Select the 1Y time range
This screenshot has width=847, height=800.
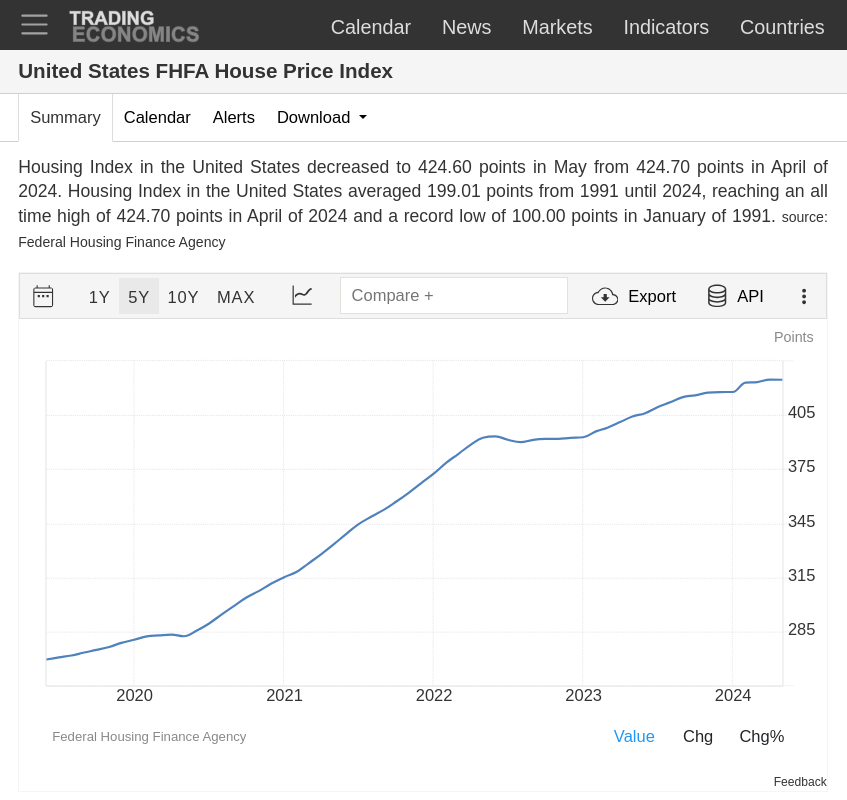point(99,297)
